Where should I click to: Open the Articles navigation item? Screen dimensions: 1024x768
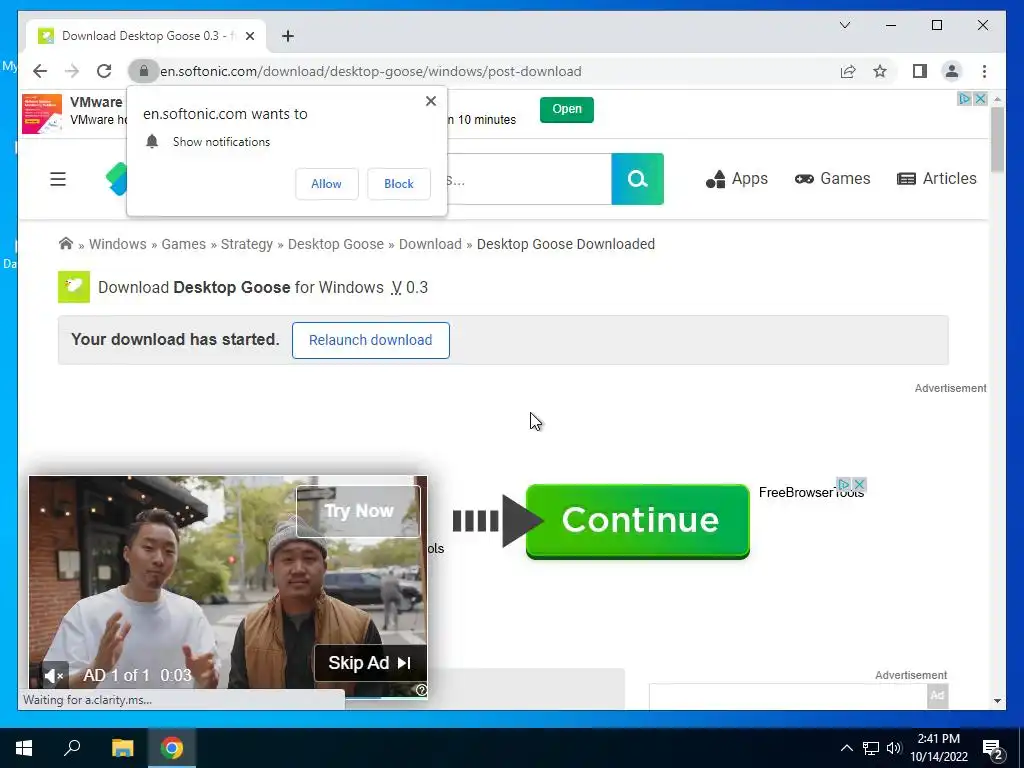coord(936,179)
